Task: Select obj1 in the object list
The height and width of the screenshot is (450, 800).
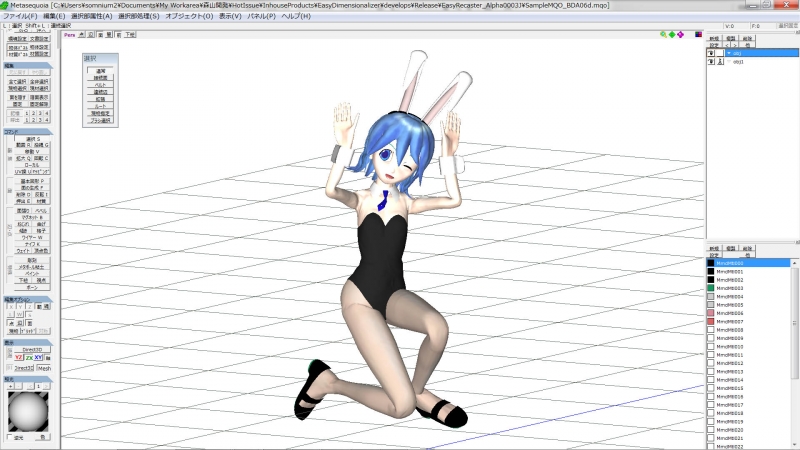Action: pyautogui.click(x=738, y=62)
